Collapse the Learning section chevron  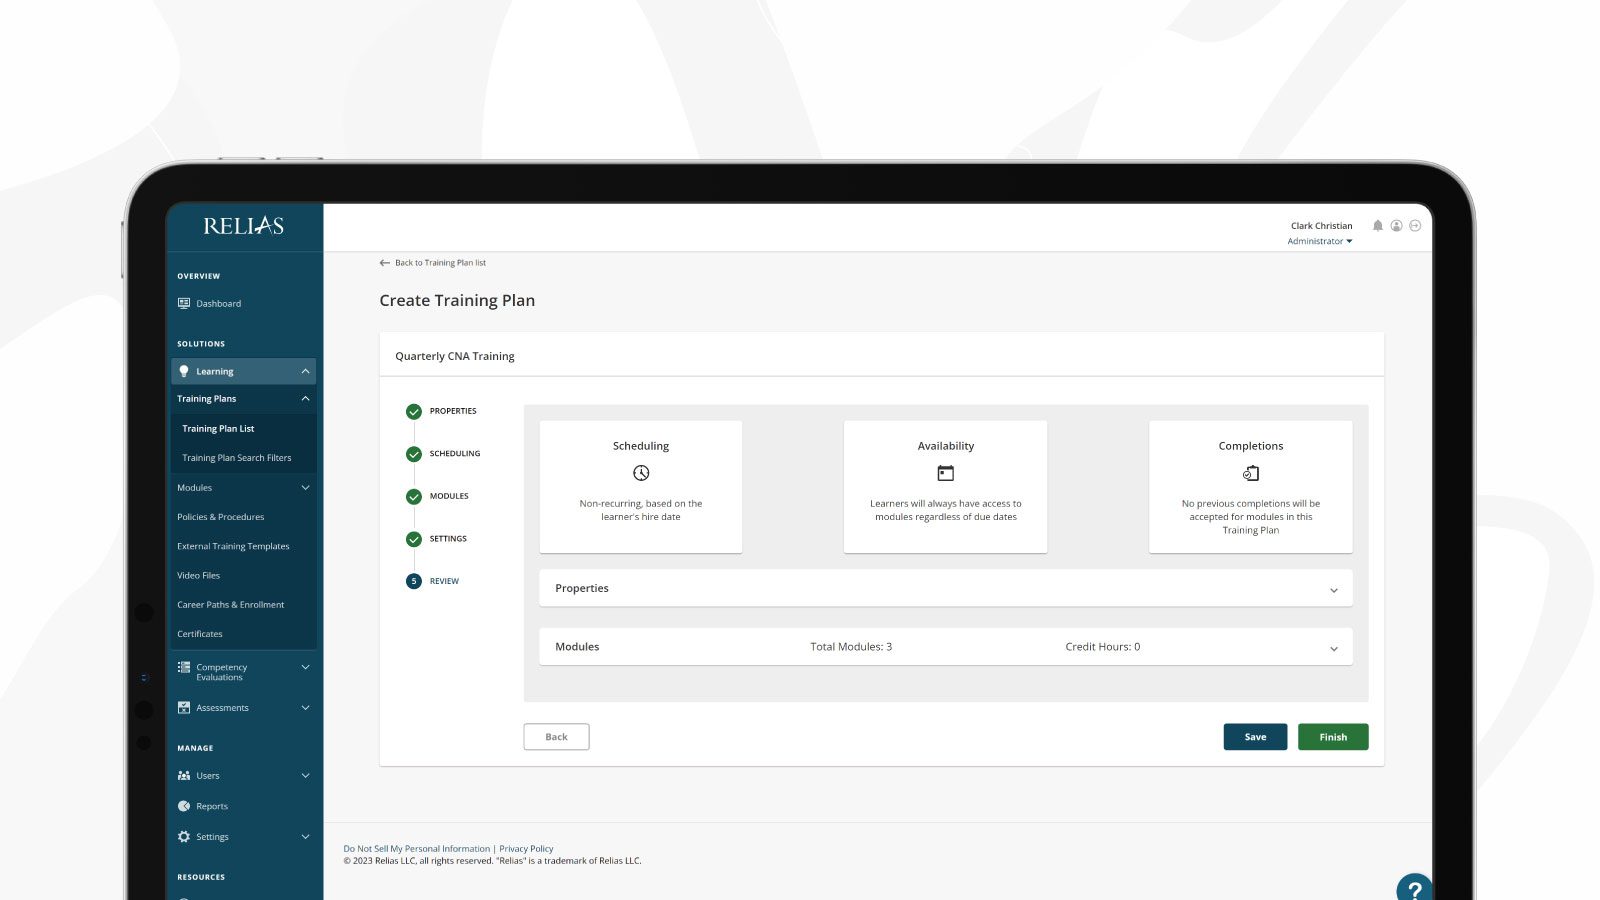click(x=306, y=371)
